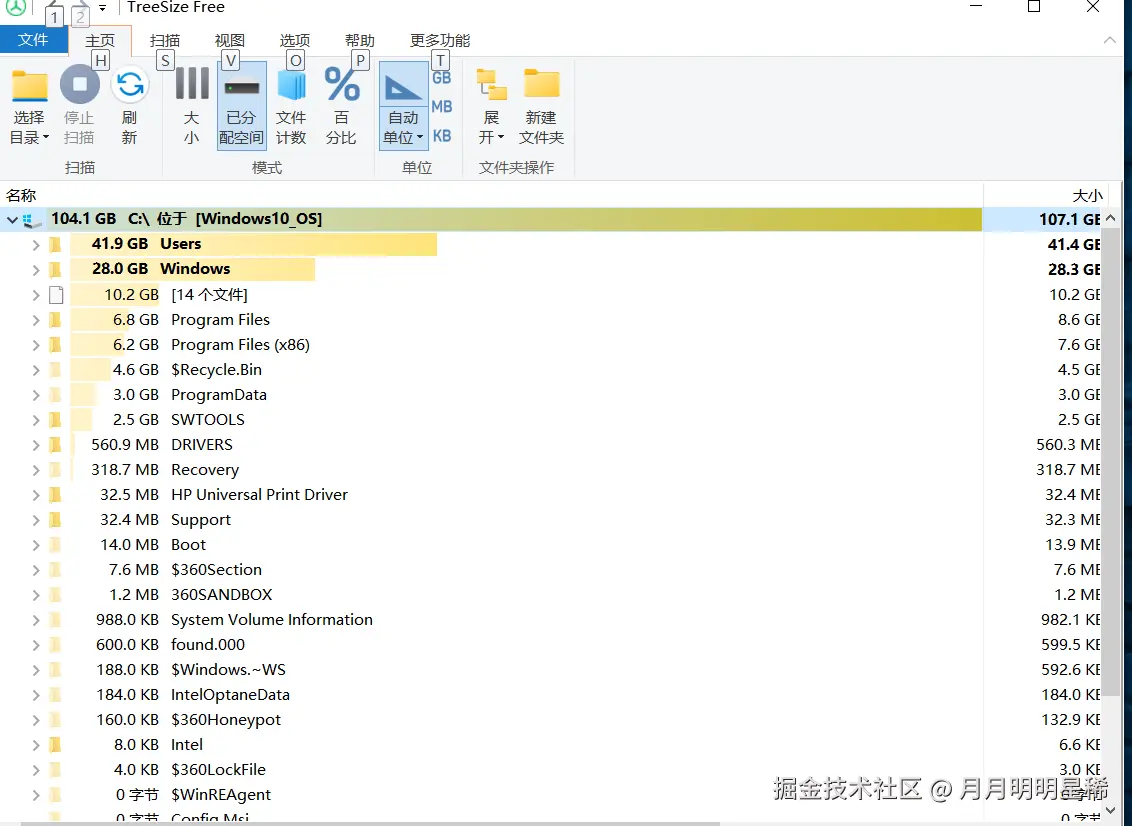
Task: Select the ProgramData row name
Action: [219, 395]
